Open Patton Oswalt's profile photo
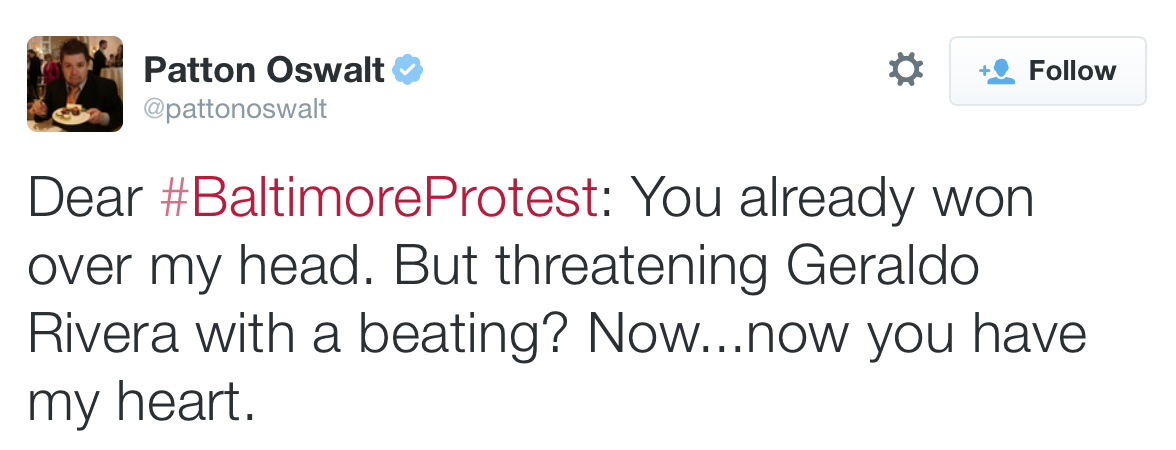This screenshot has height=450, width=1176. [x=75, y=84]
